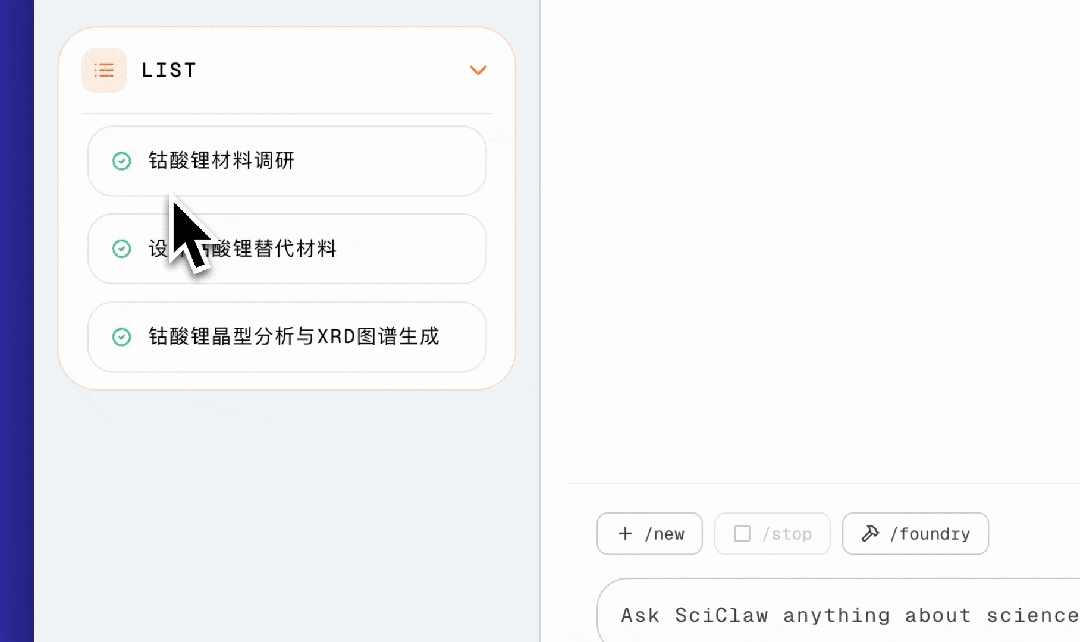The image size is (1080, 642).
Task: Click the plus icon in the /new button
Action: pos(625,534)
